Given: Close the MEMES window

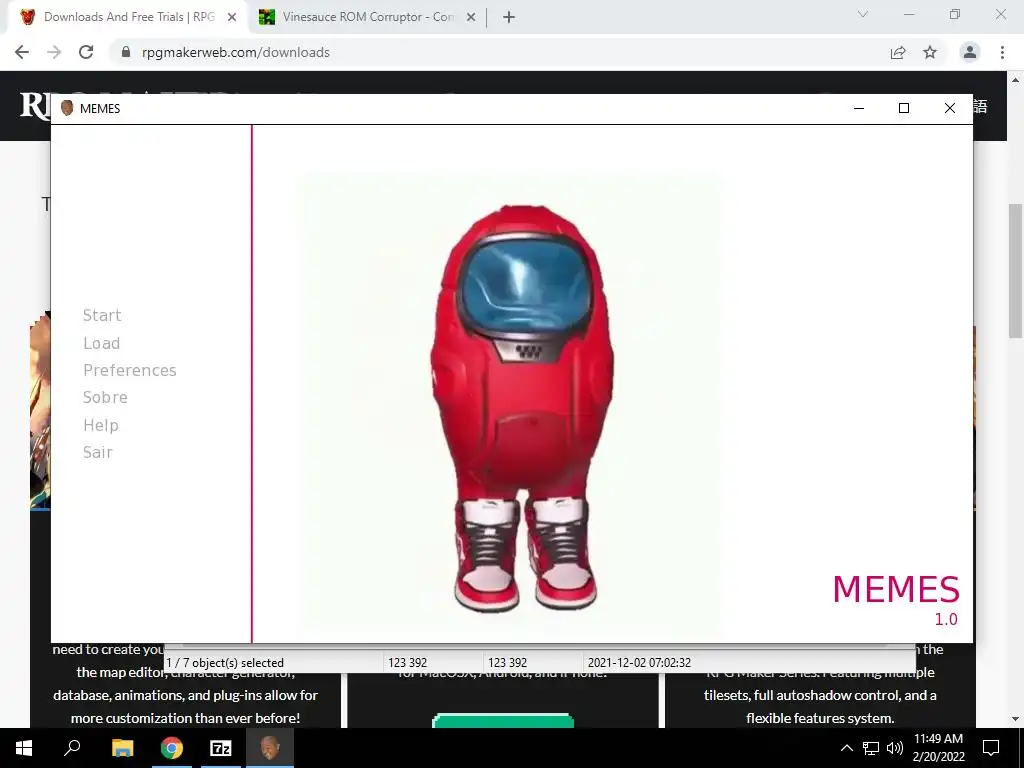Looking at the screenshot, I should click(x=950, y=108).
